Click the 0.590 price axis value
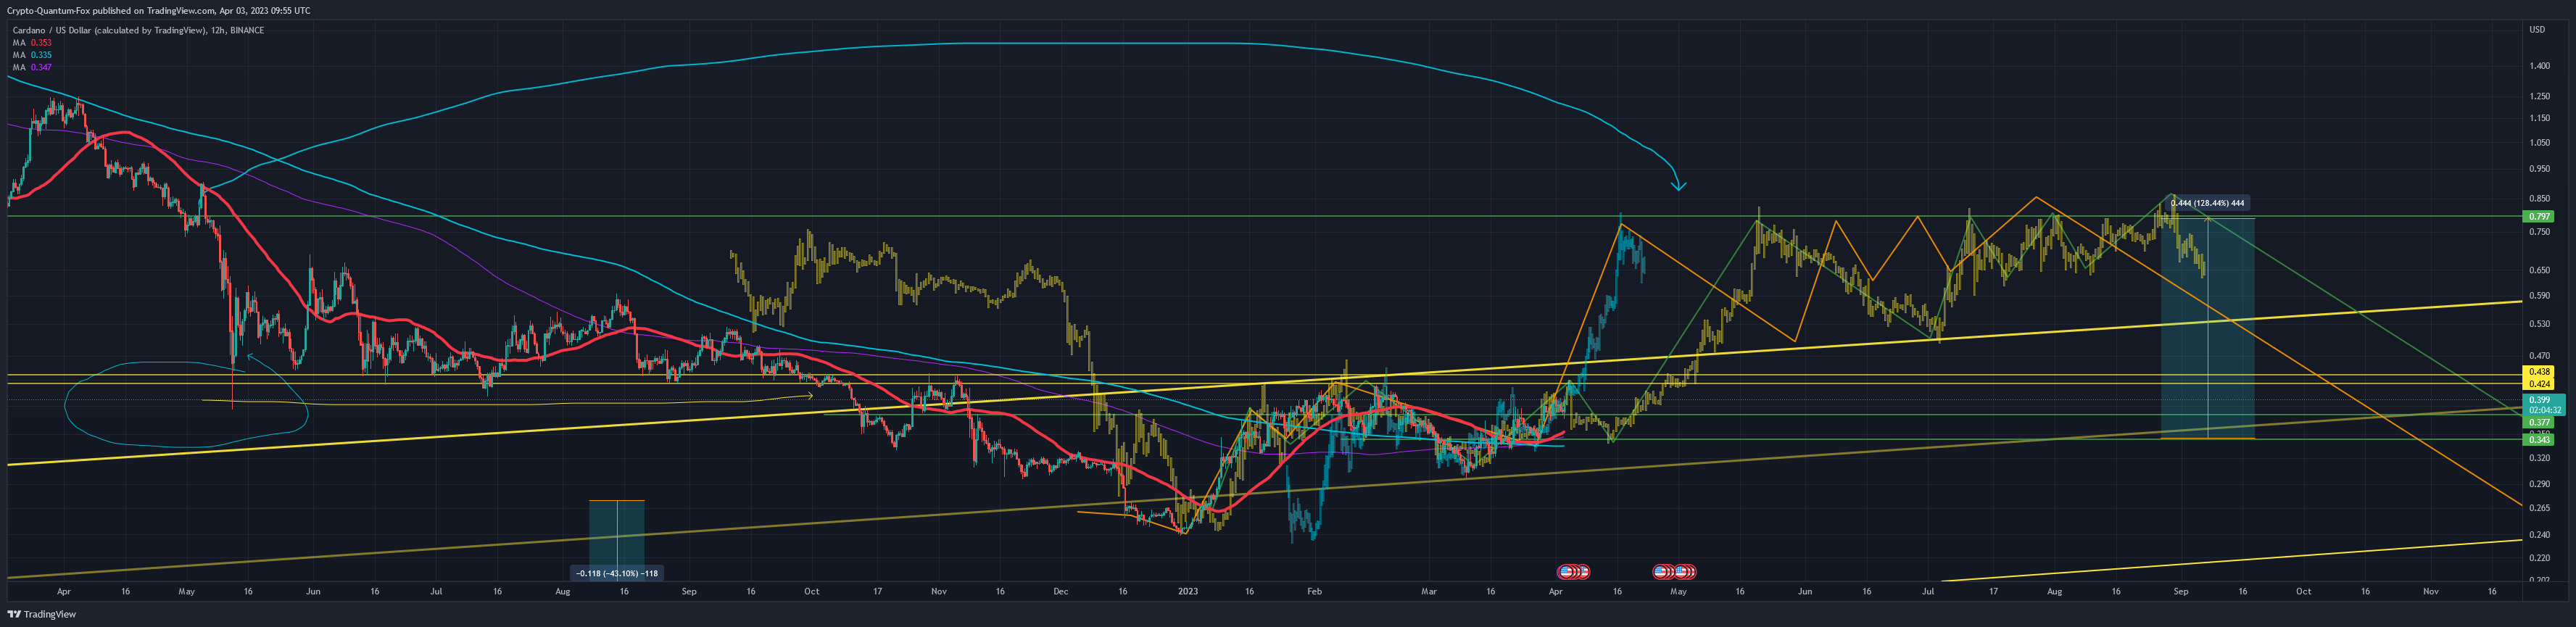The image size is (2576, 627). (2538, 296)
